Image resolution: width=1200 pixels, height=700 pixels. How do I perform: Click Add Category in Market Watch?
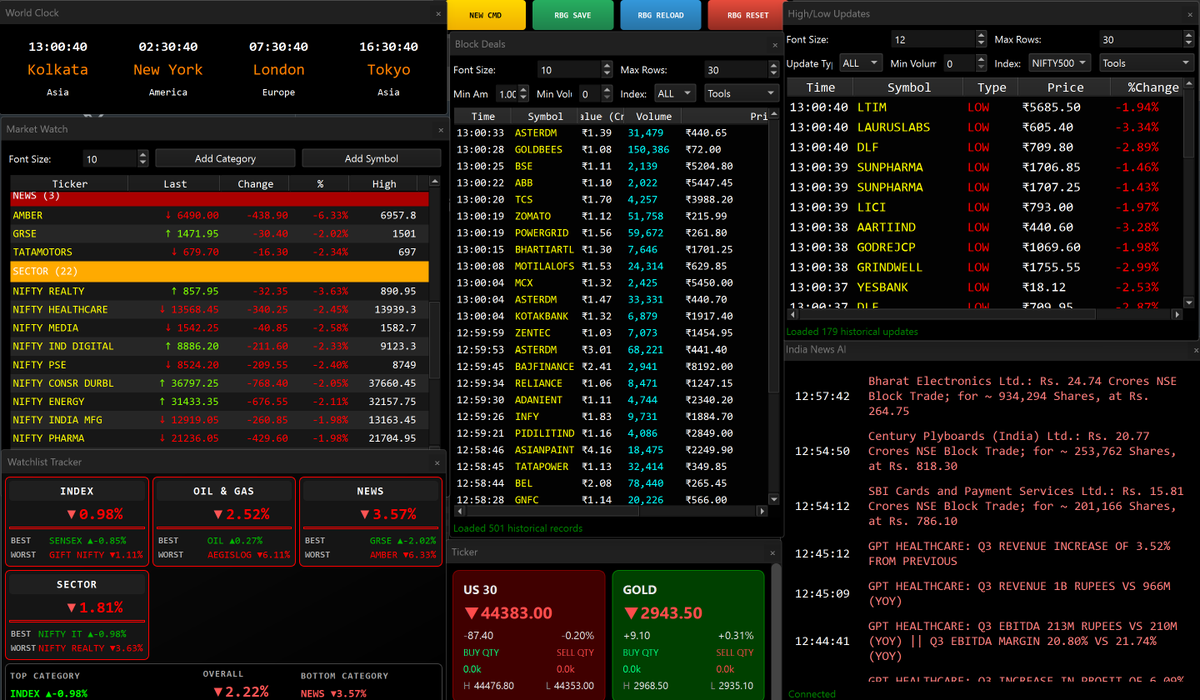click(x=225, y=158)
